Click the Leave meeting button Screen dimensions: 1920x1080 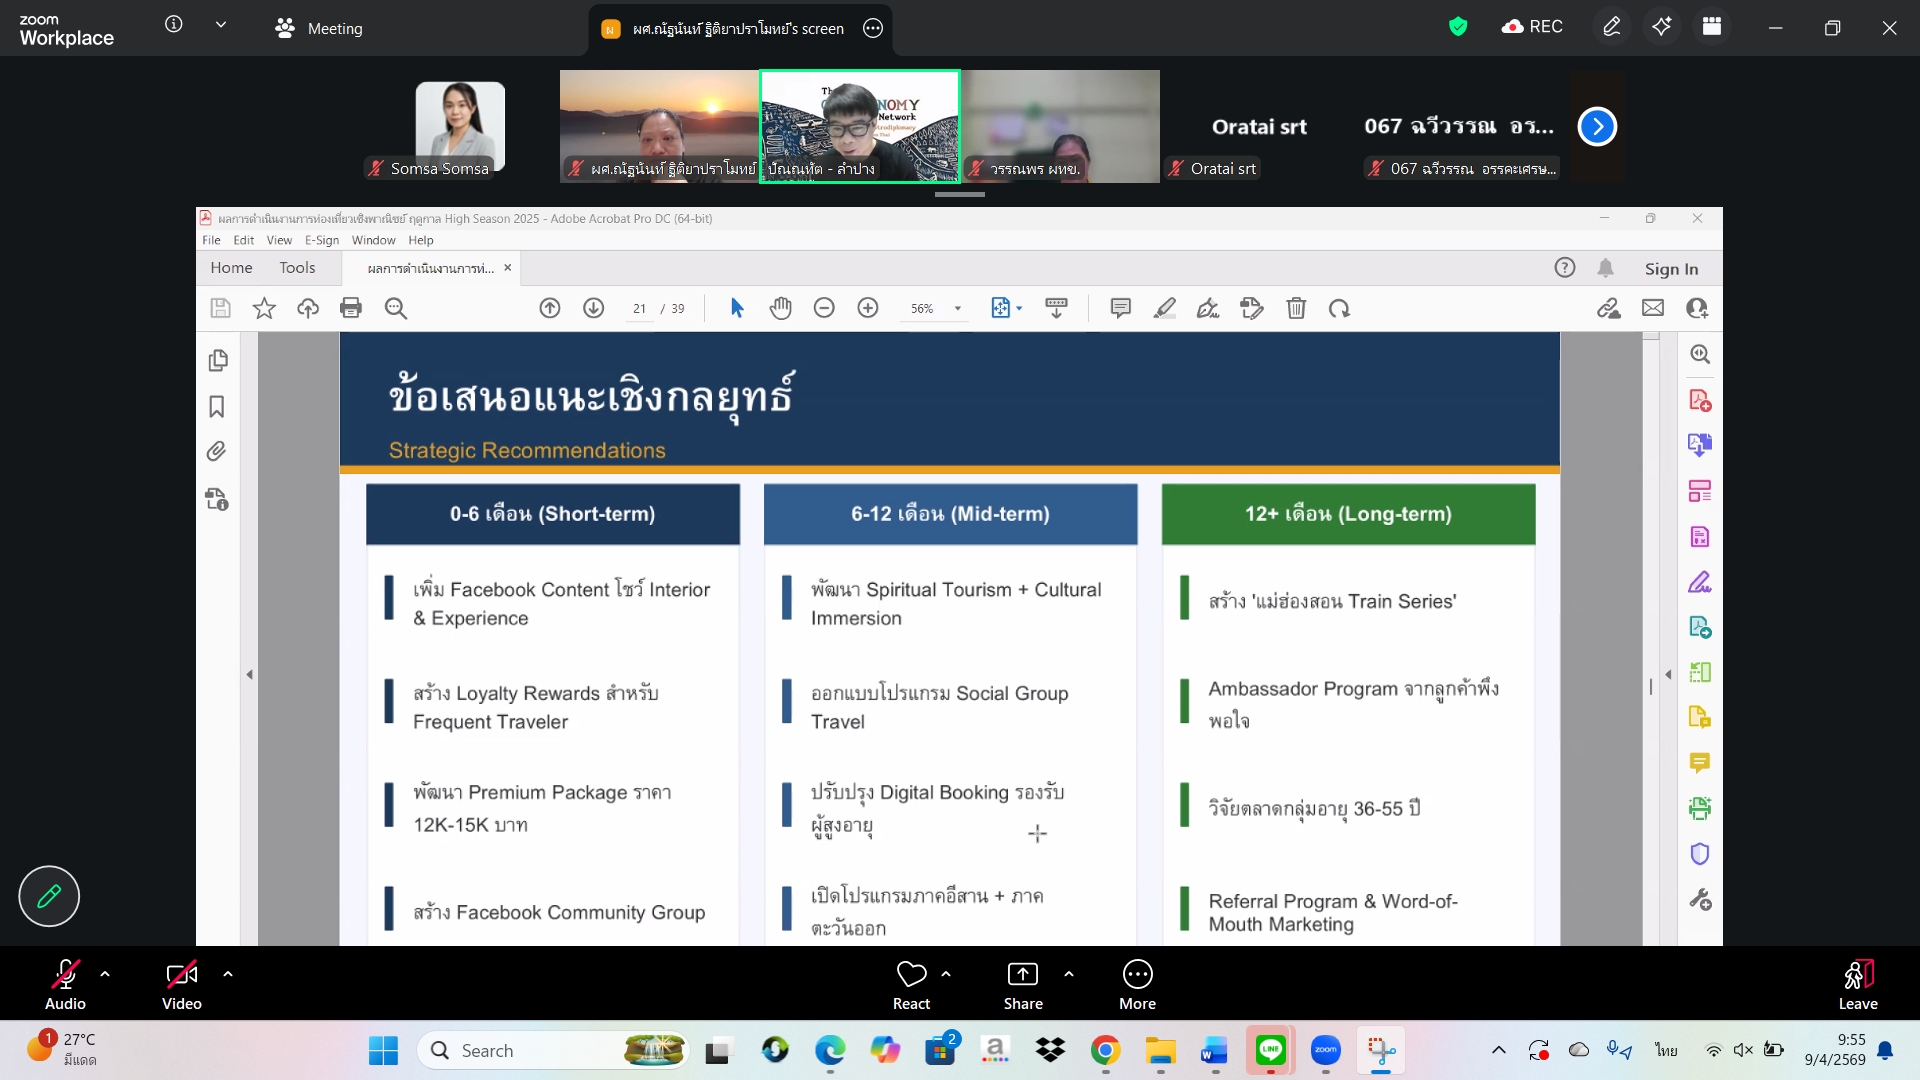1857,984
